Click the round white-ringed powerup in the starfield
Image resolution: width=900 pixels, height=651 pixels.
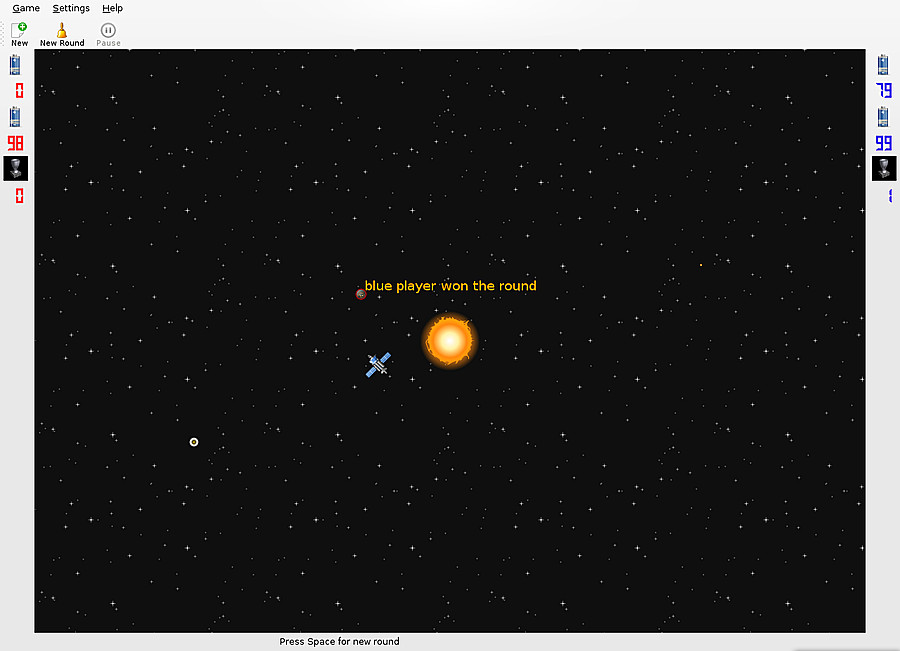point(194,442)
